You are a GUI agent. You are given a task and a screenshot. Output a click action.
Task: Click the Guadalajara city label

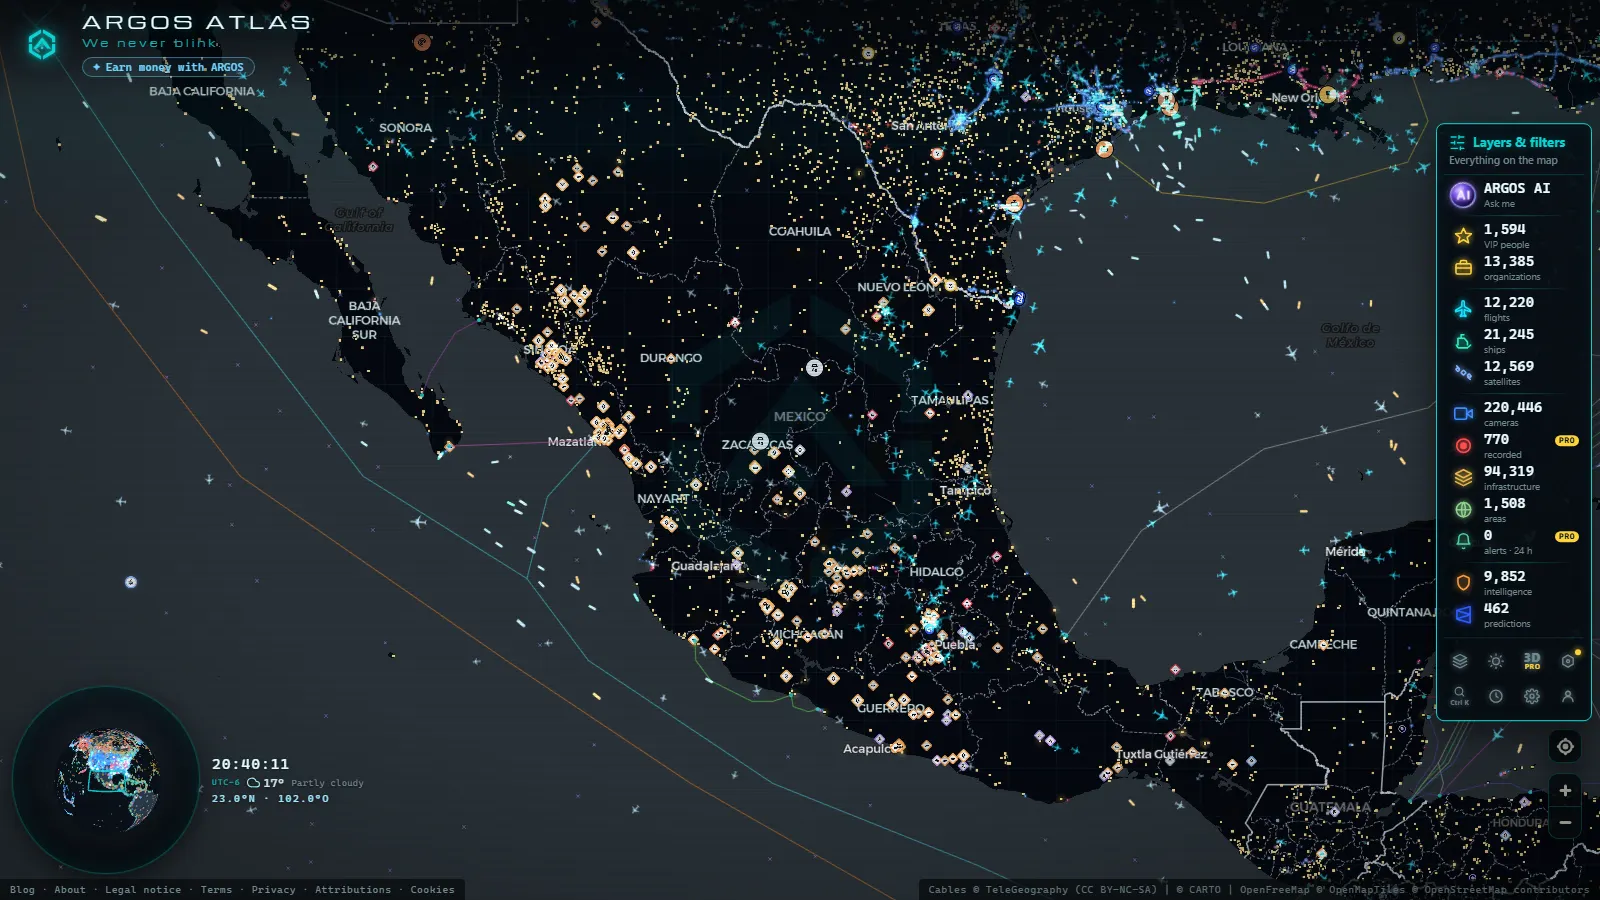coord(706,566)
